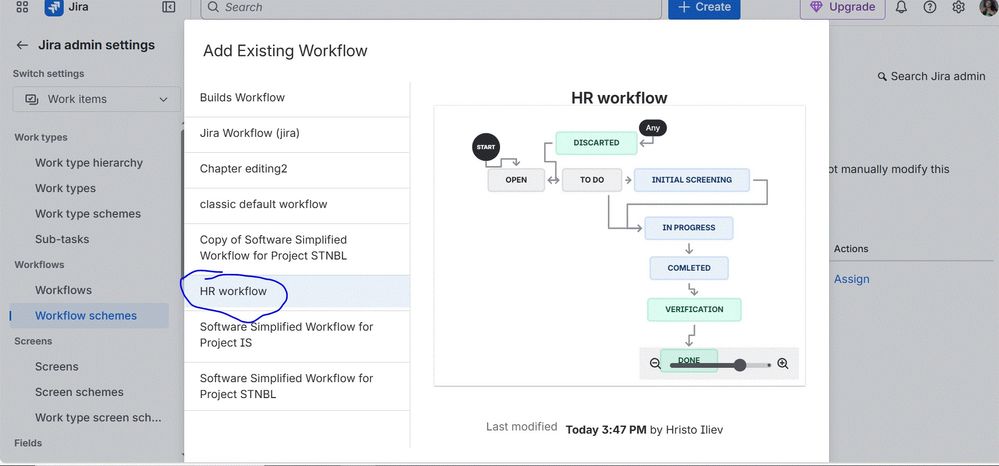
Task: Go back using the arrow beside Jira admin settings
Action: pyautogui.click(x=22, y=45)
